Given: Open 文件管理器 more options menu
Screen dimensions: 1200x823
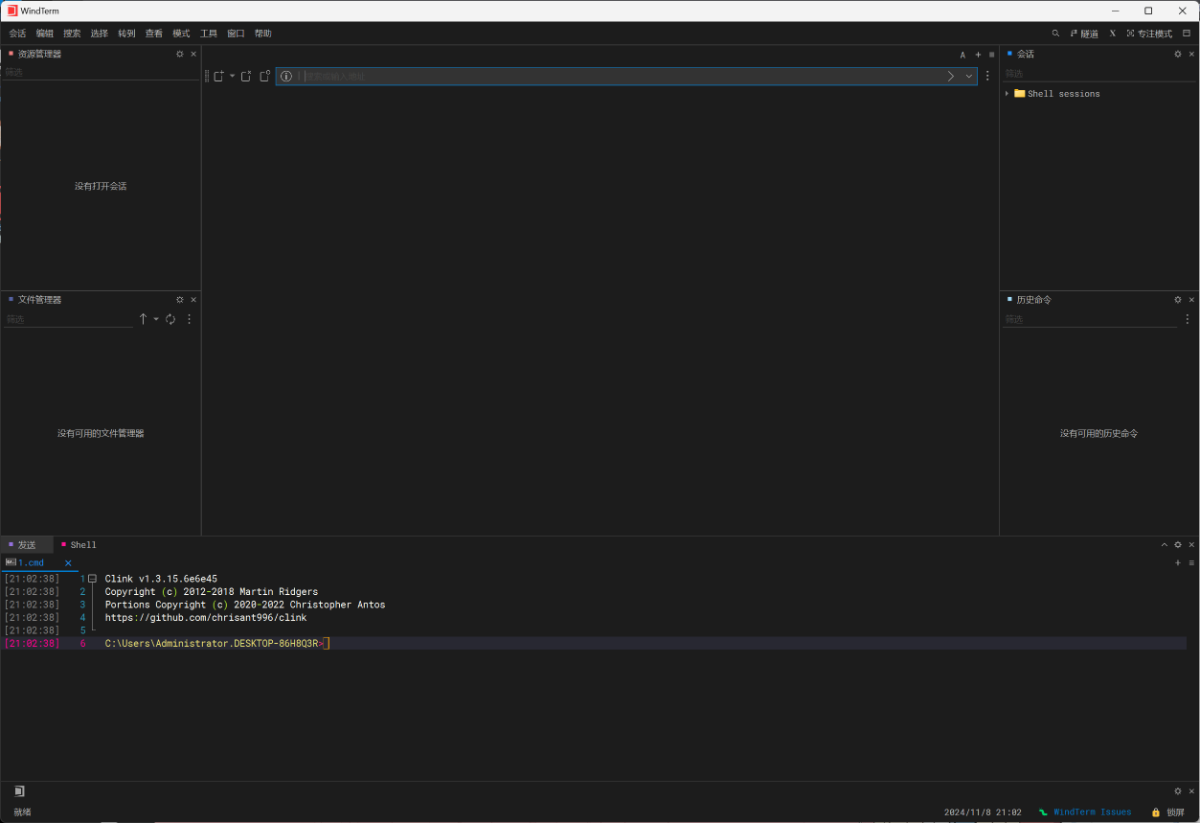Looking at the screenshot, I should pos(189,319).
